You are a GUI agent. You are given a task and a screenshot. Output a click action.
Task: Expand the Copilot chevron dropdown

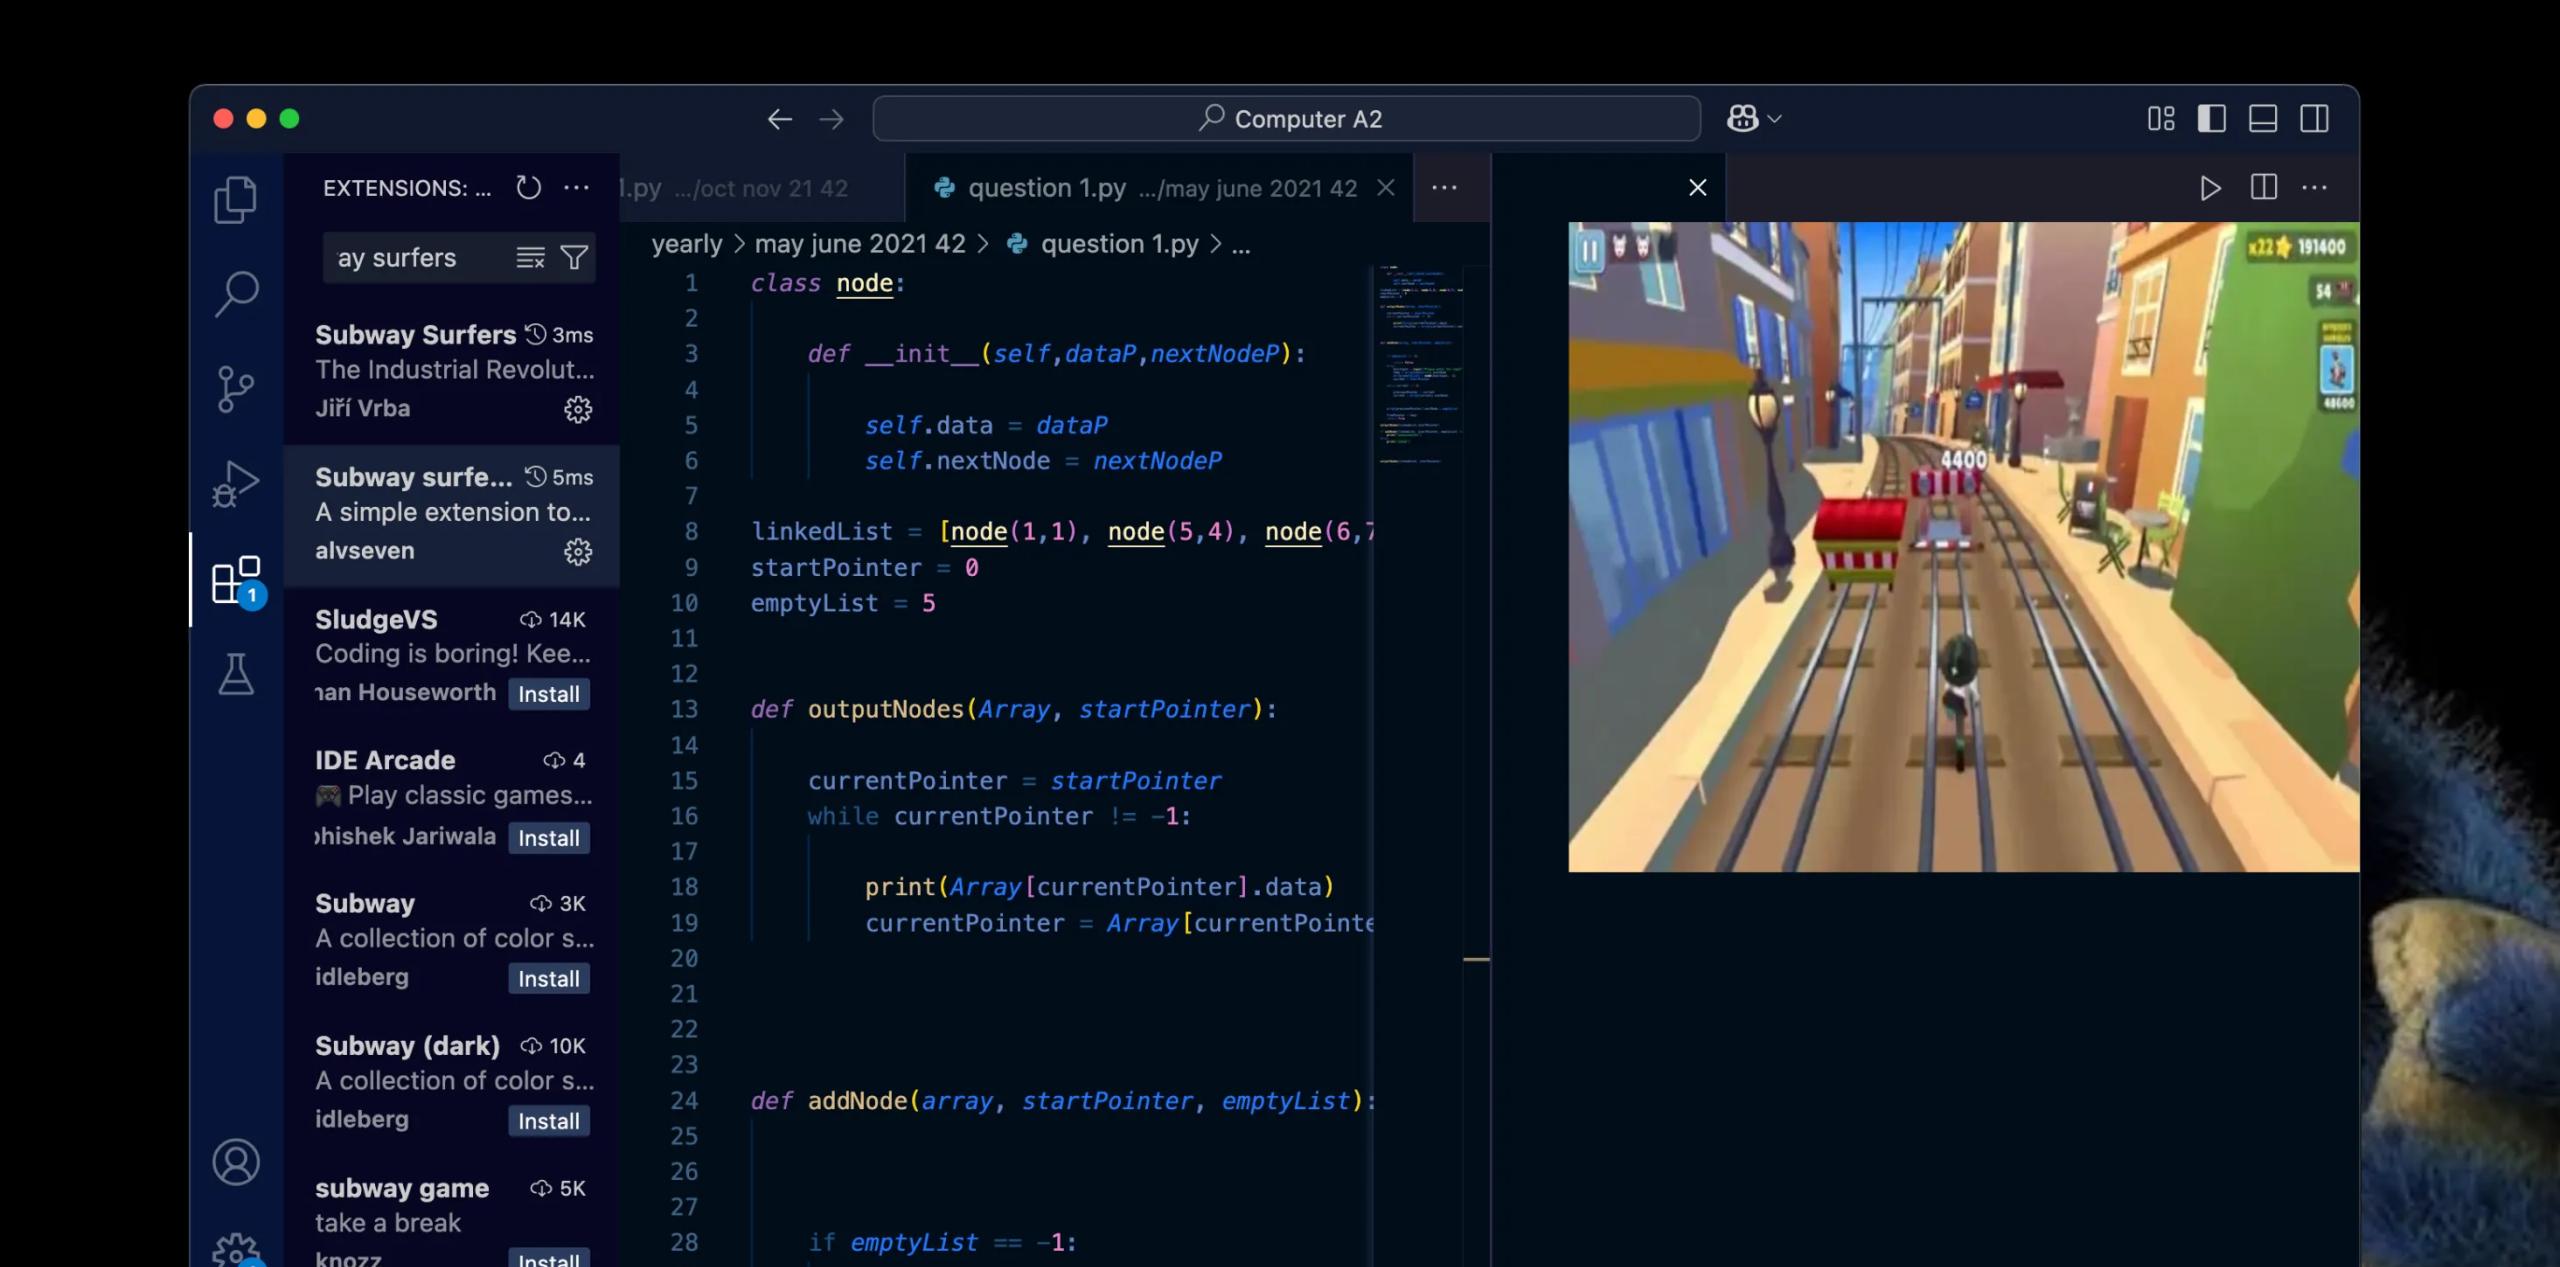(1774, 118)
